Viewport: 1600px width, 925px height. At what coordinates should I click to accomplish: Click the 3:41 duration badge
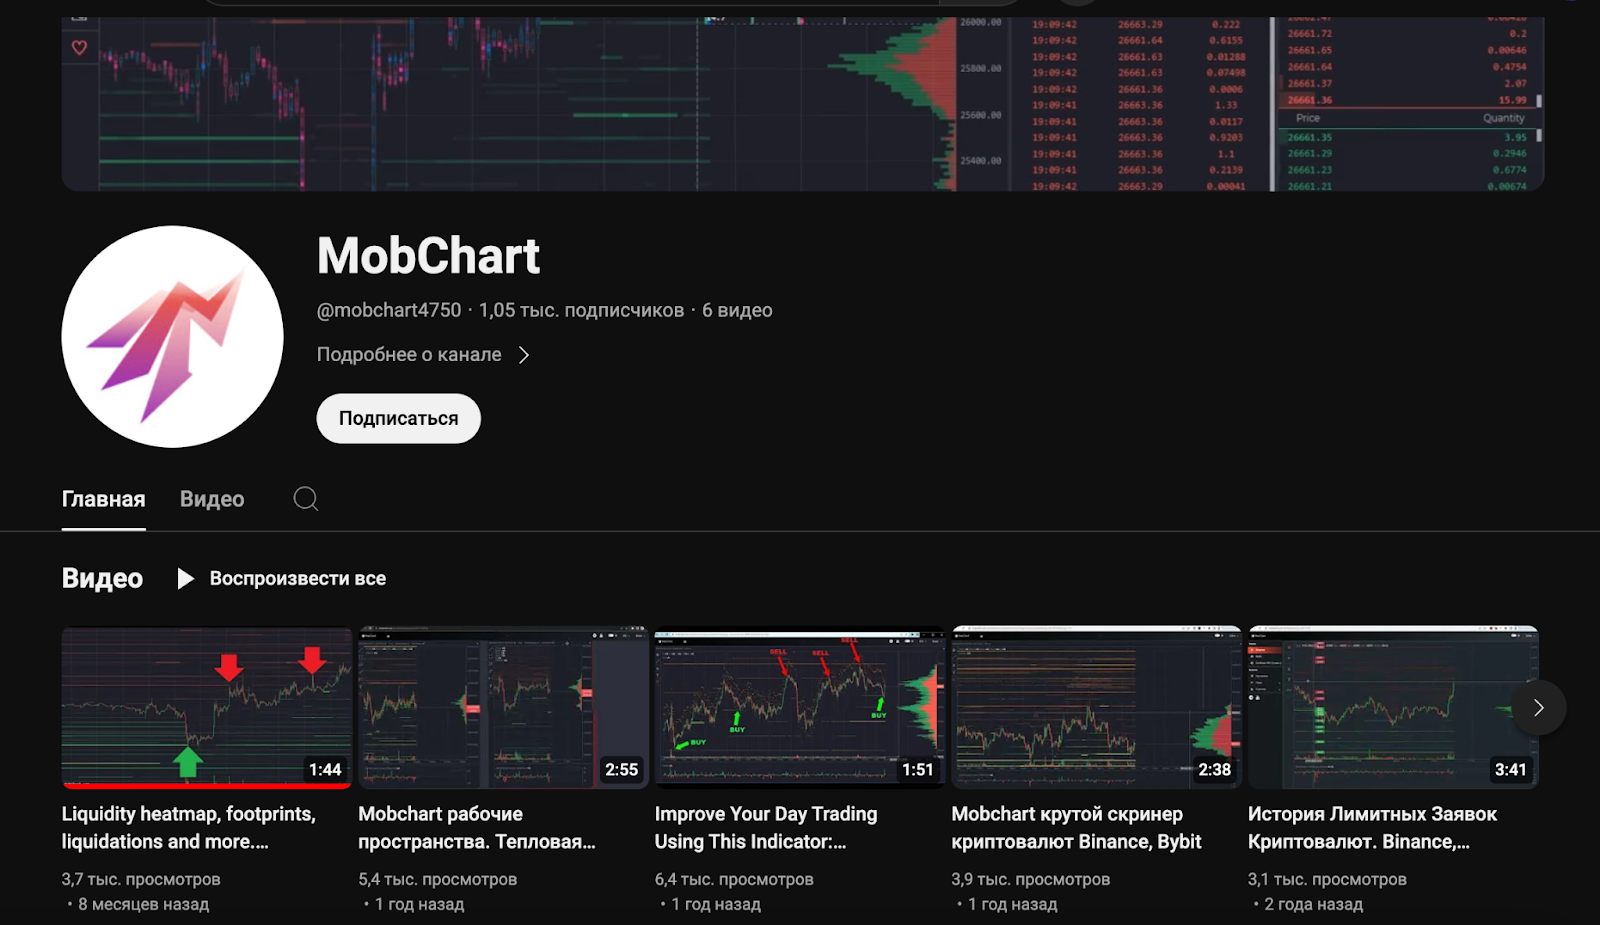1510,769
